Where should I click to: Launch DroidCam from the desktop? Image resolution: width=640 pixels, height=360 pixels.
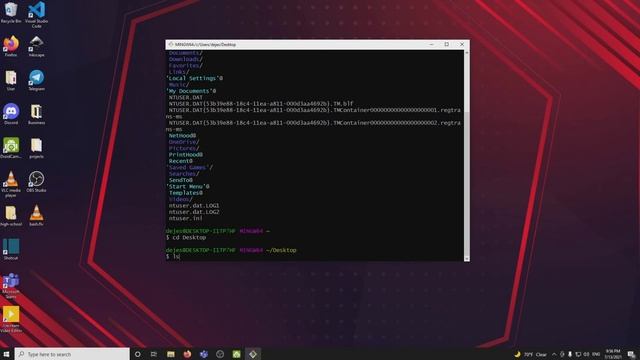click(x=11, y=148)
